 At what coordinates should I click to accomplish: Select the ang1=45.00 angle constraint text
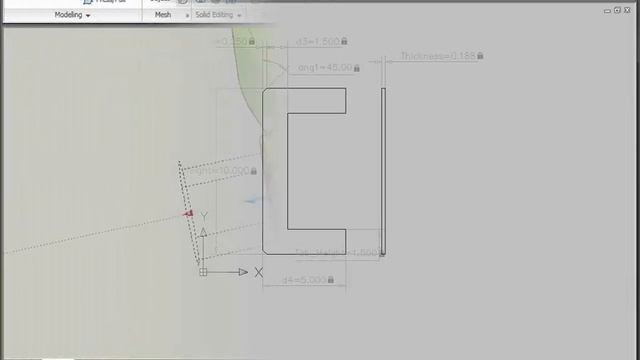[325, 68]
